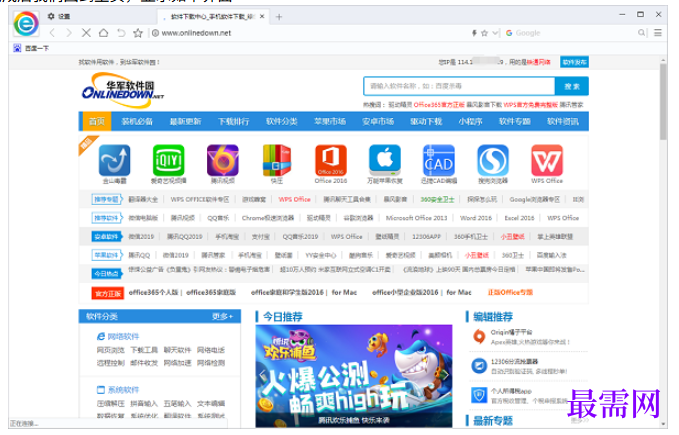The height and width of the screenshot is (435, 679).
Task: Click the 'office365' first link in red-tag row
Action: pos(154,293)
